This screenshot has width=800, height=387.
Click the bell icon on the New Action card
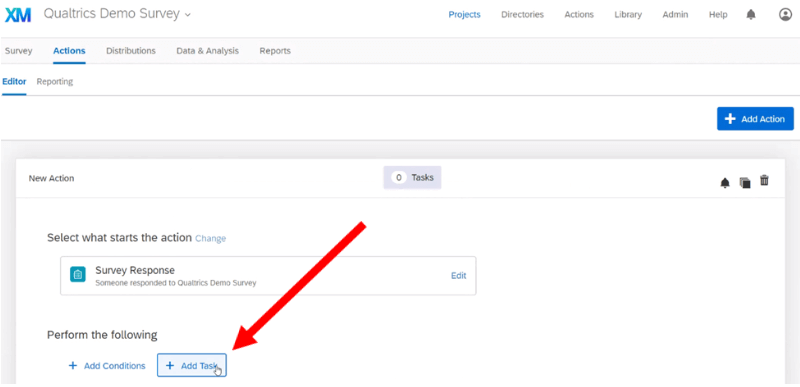(x=725, y=183)
